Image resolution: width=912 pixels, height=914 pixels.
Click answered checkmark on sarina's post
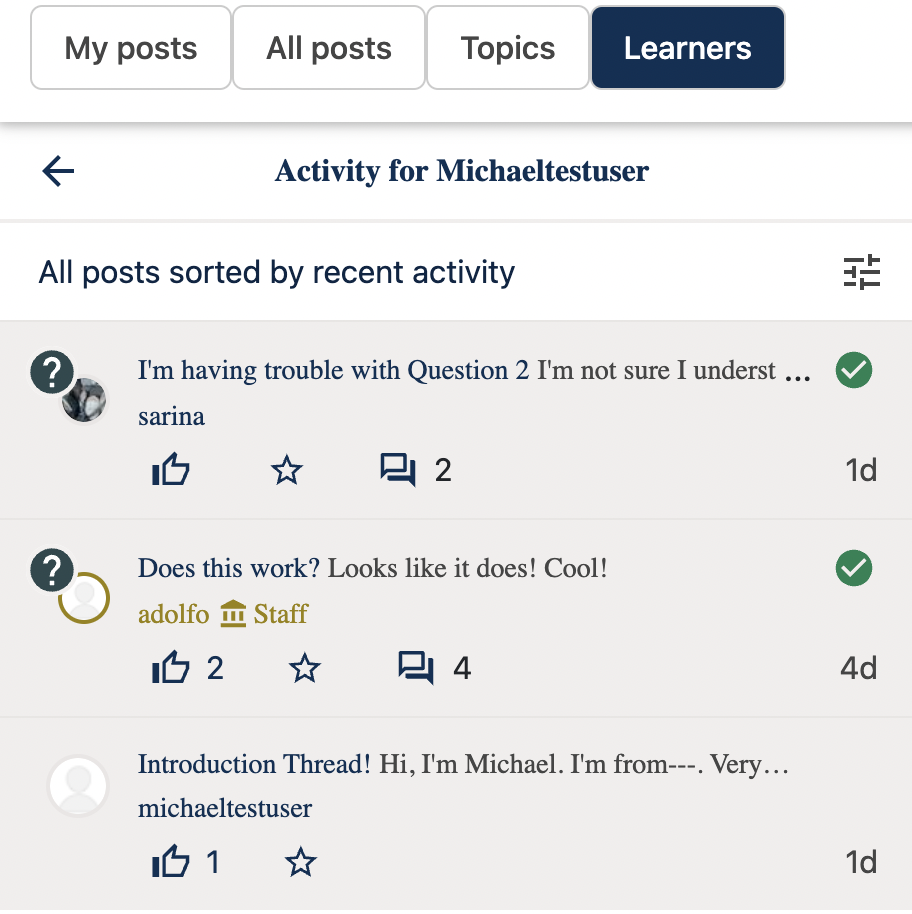click(853, 371)
